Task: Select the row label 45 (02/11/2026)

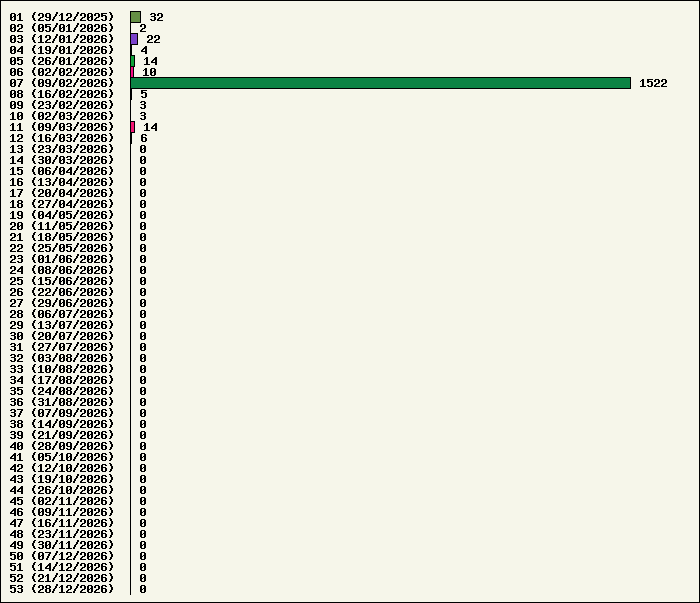Action: coord(62,502)
